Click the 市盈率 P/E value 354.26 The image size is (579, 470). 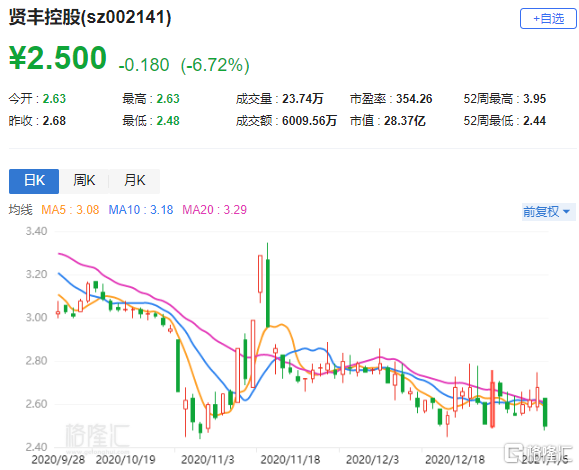414,99
